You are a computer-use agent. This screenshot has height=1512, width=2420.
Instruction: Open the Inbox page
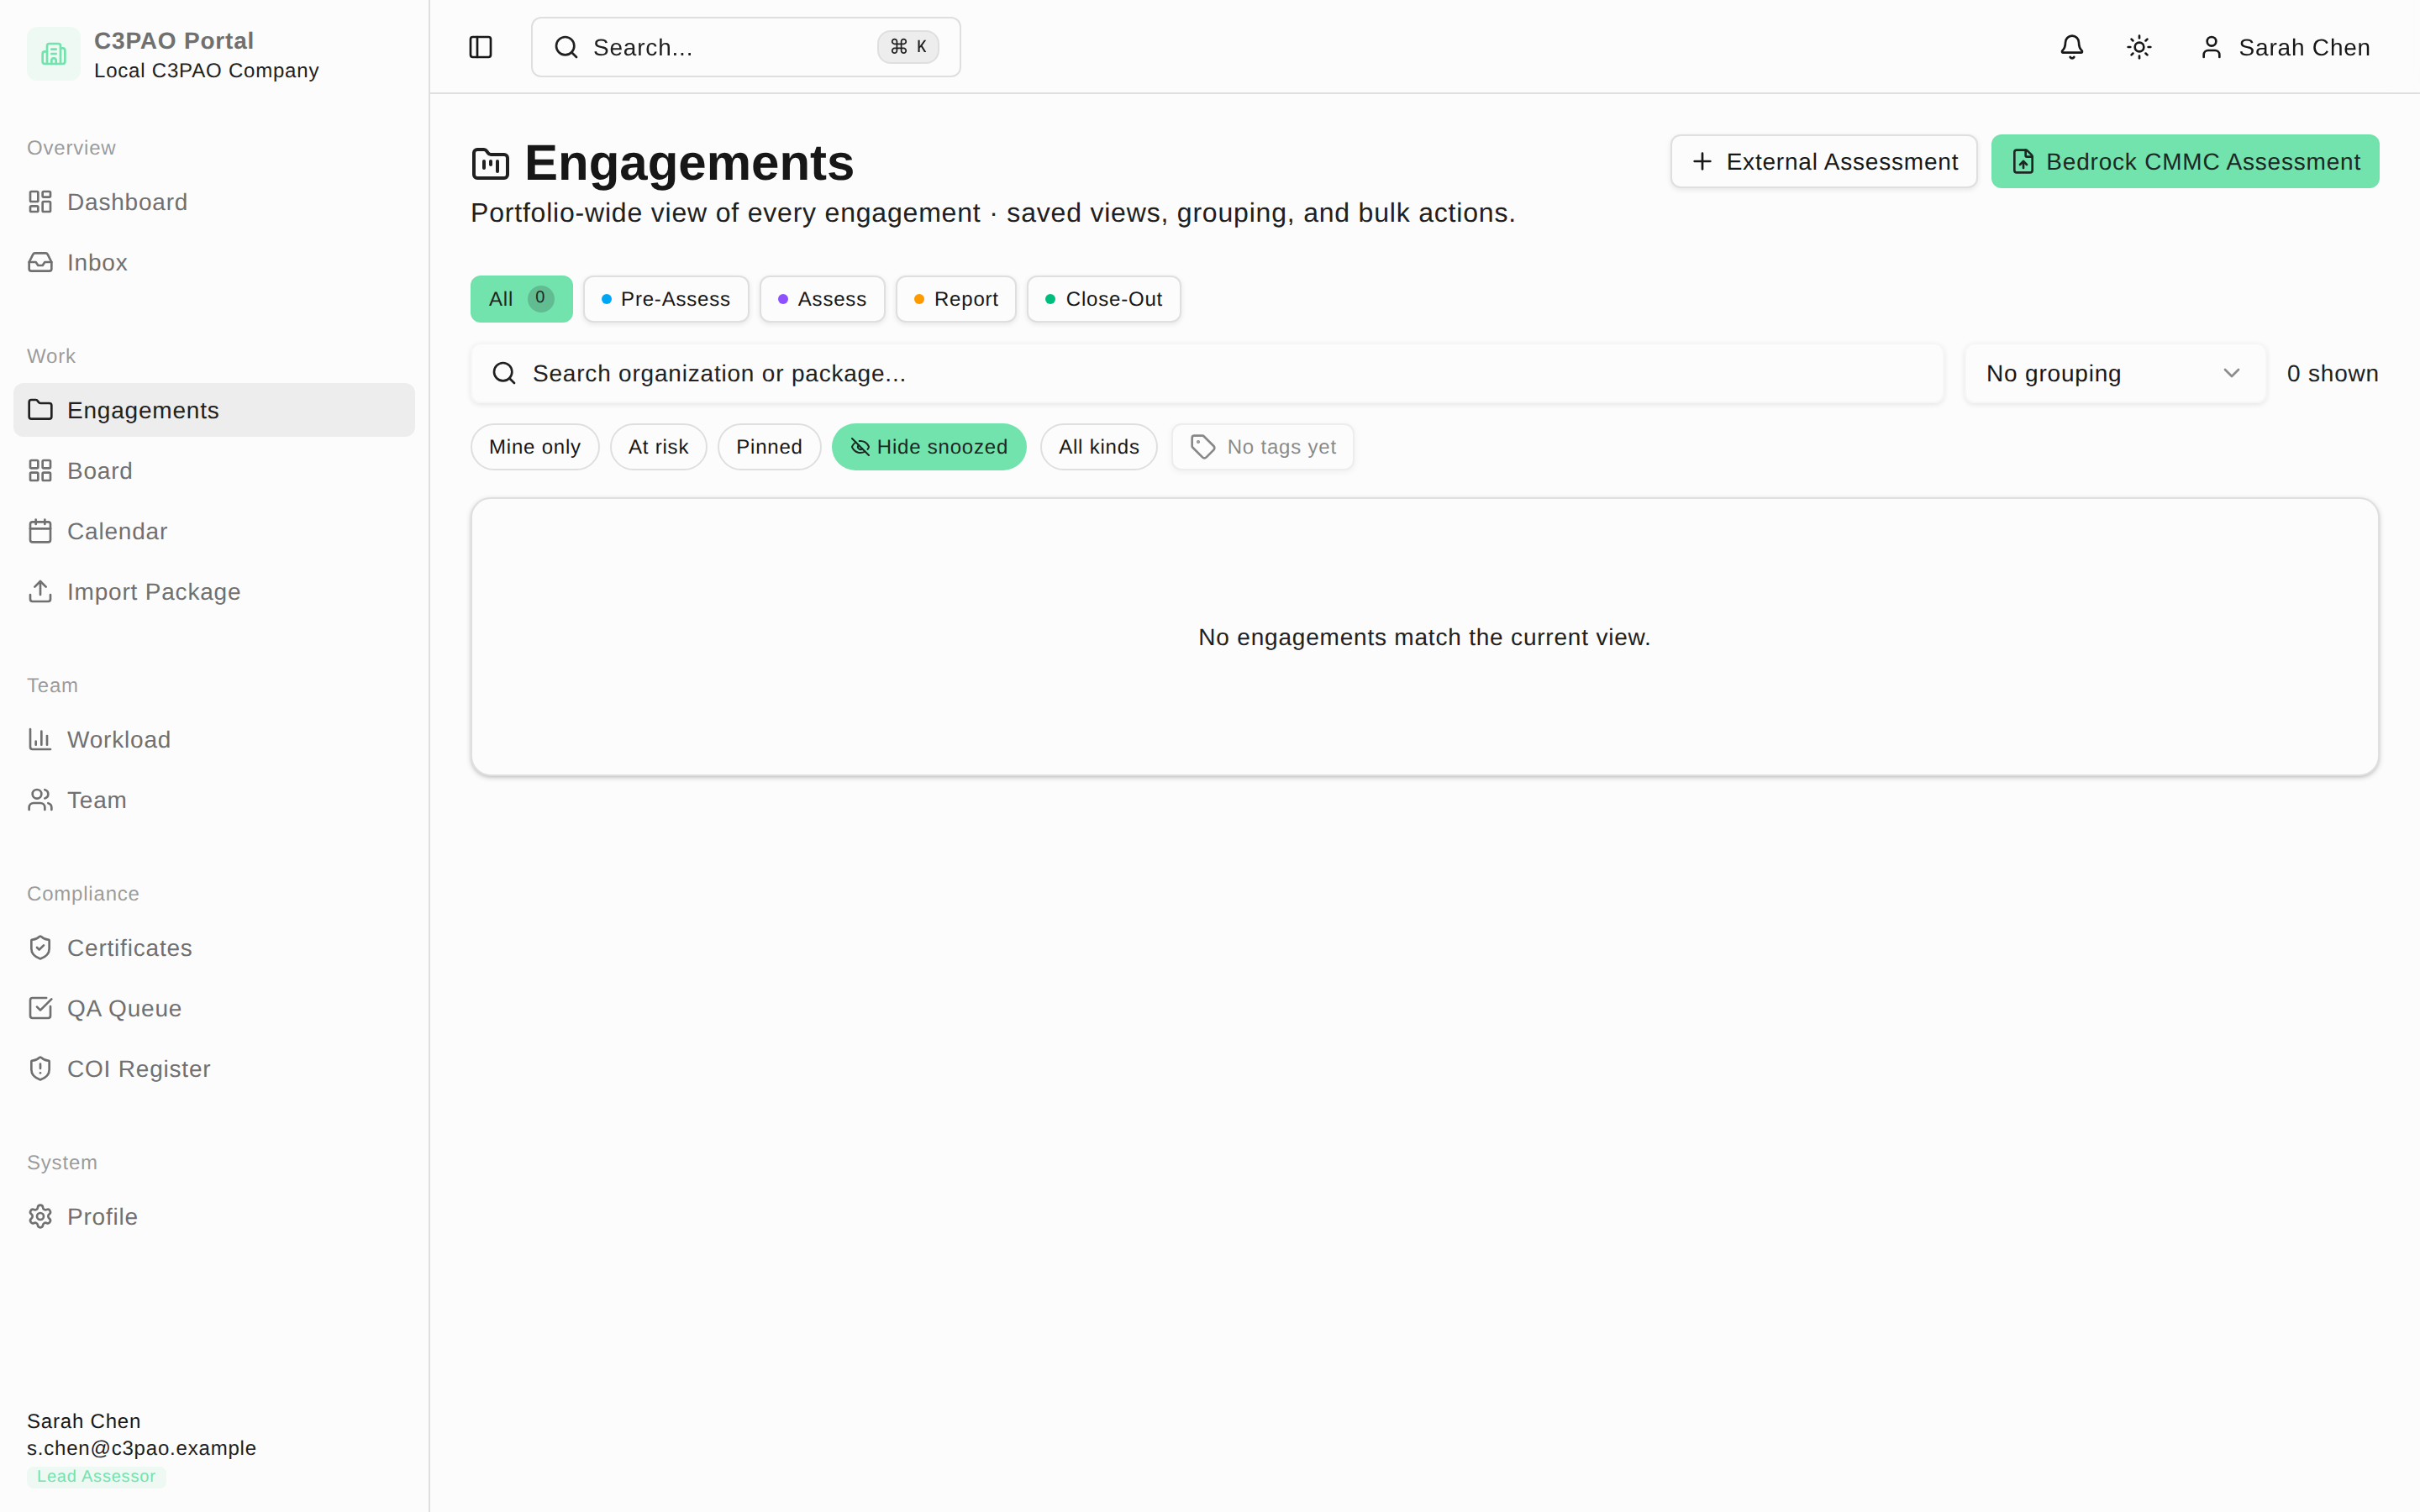click(214, 262)
